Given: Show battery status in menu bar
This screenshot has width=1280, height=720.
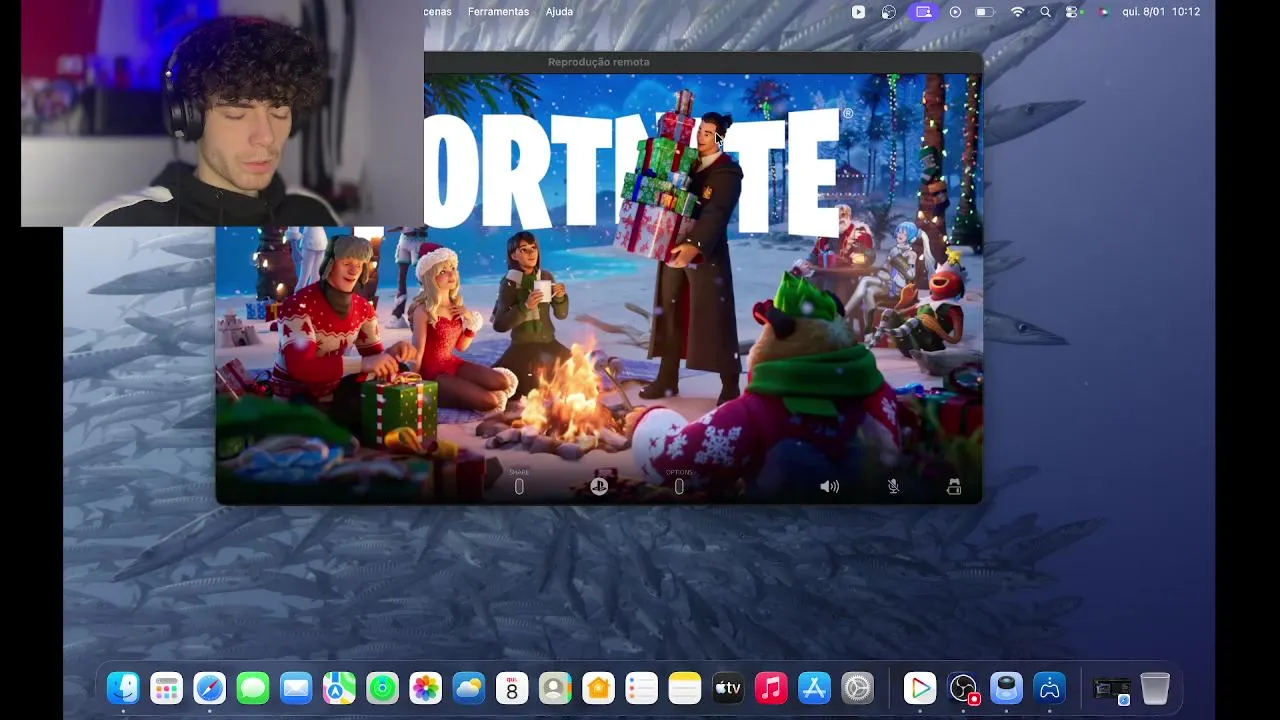Looking at the screenshot, I should pyautogui.click(x=985, y=12).
